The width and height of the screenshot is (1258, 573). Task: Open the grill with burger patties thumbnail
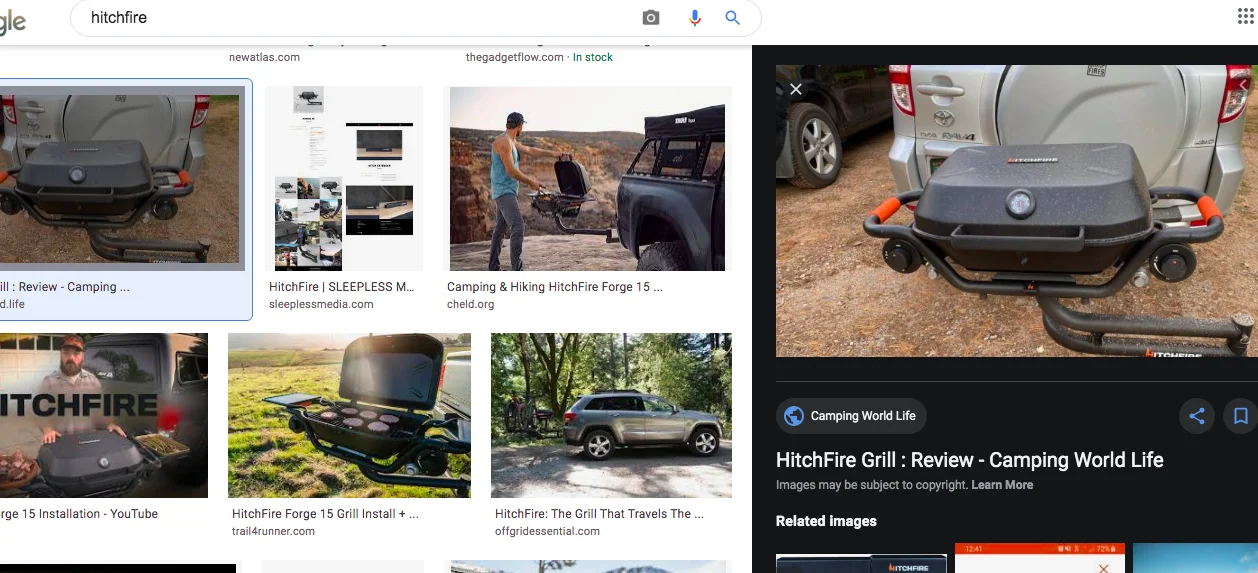pos(349,415)
